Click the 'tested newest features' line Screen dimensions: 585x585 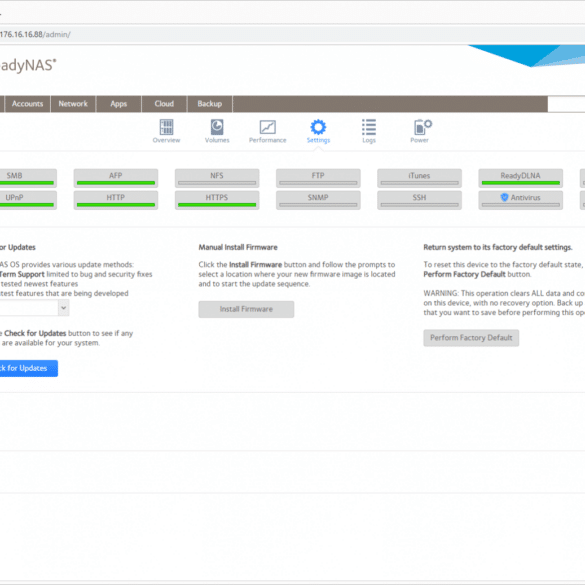pyautogui.click(x=39, y=284)
